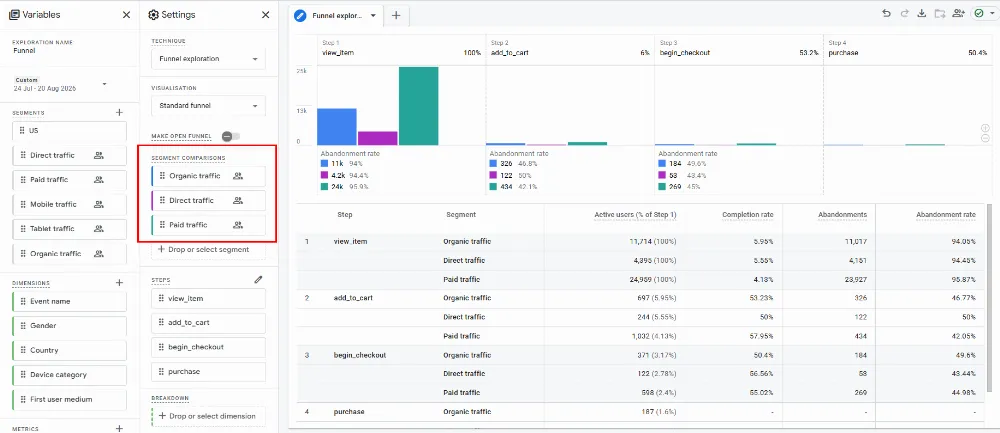Click Drop or select segment
The width and height of the screenshot is (1000, 433).
pyautogui.click(x=209, y=249)
